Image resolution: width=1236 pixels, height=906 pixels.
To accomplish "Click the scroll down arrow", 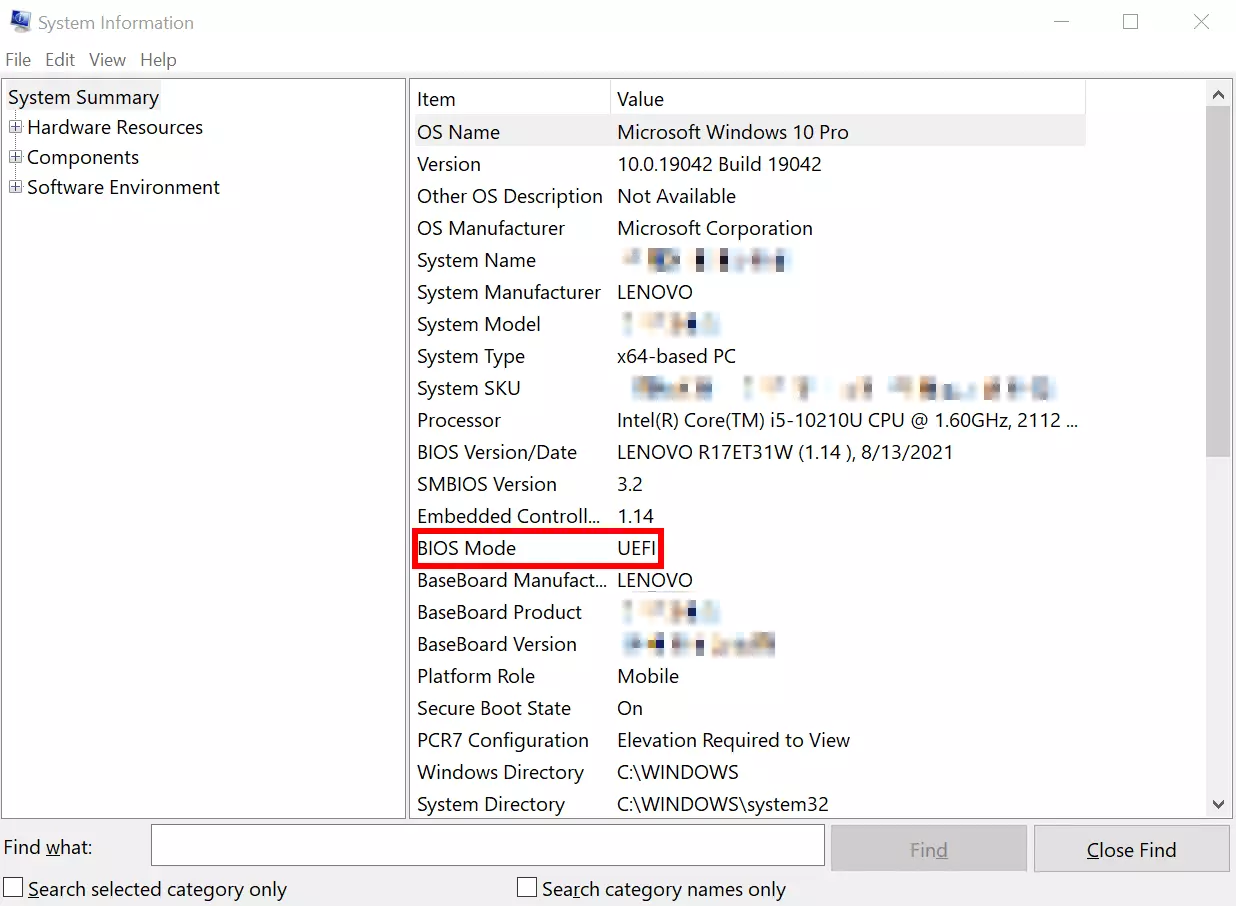I will click(1218, 804).
